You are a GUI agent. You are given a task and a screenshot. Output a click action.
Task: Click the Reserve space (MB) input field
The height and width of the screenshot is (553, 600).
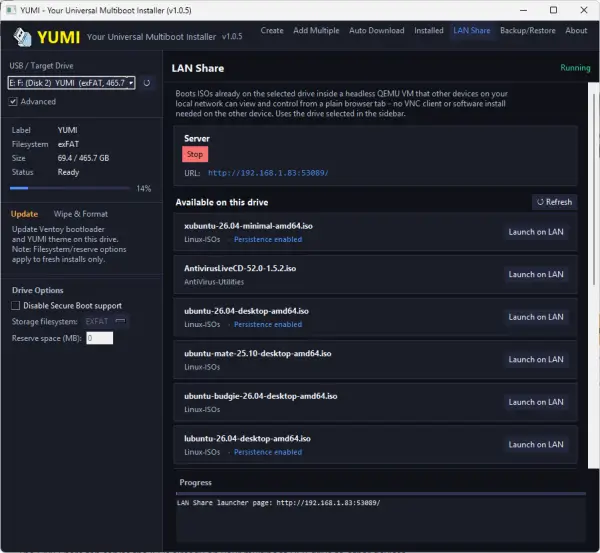pyautogui.click(x=99, y=338)
